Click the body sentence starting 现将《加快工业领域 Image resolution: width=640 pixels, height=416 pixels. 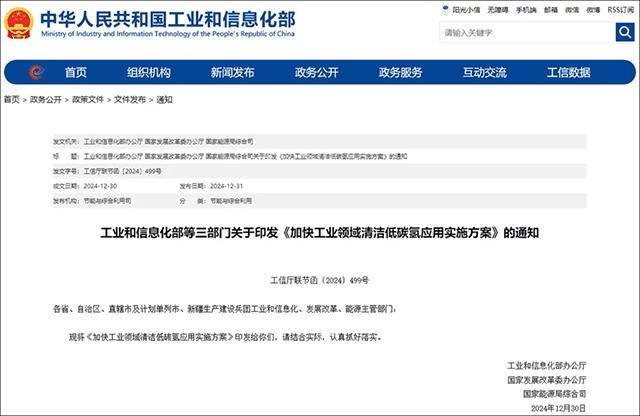226,337
